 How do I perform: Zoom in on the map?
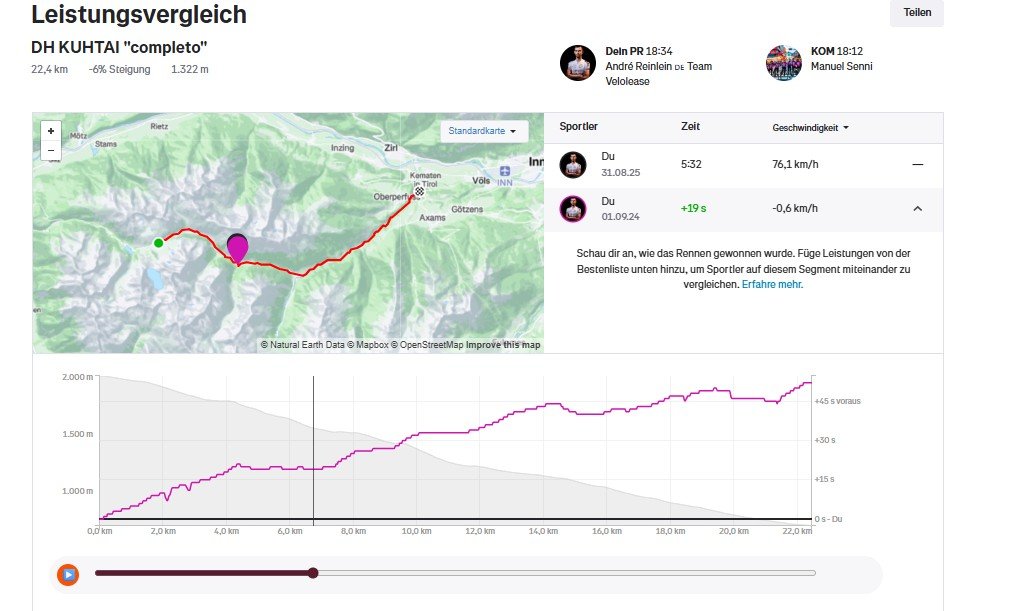click(x=50, y=131)
